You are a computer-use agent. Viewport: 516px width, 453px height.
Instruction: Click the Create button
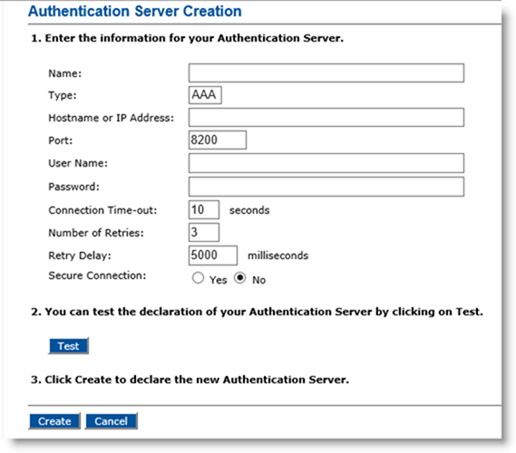point(55,421)
